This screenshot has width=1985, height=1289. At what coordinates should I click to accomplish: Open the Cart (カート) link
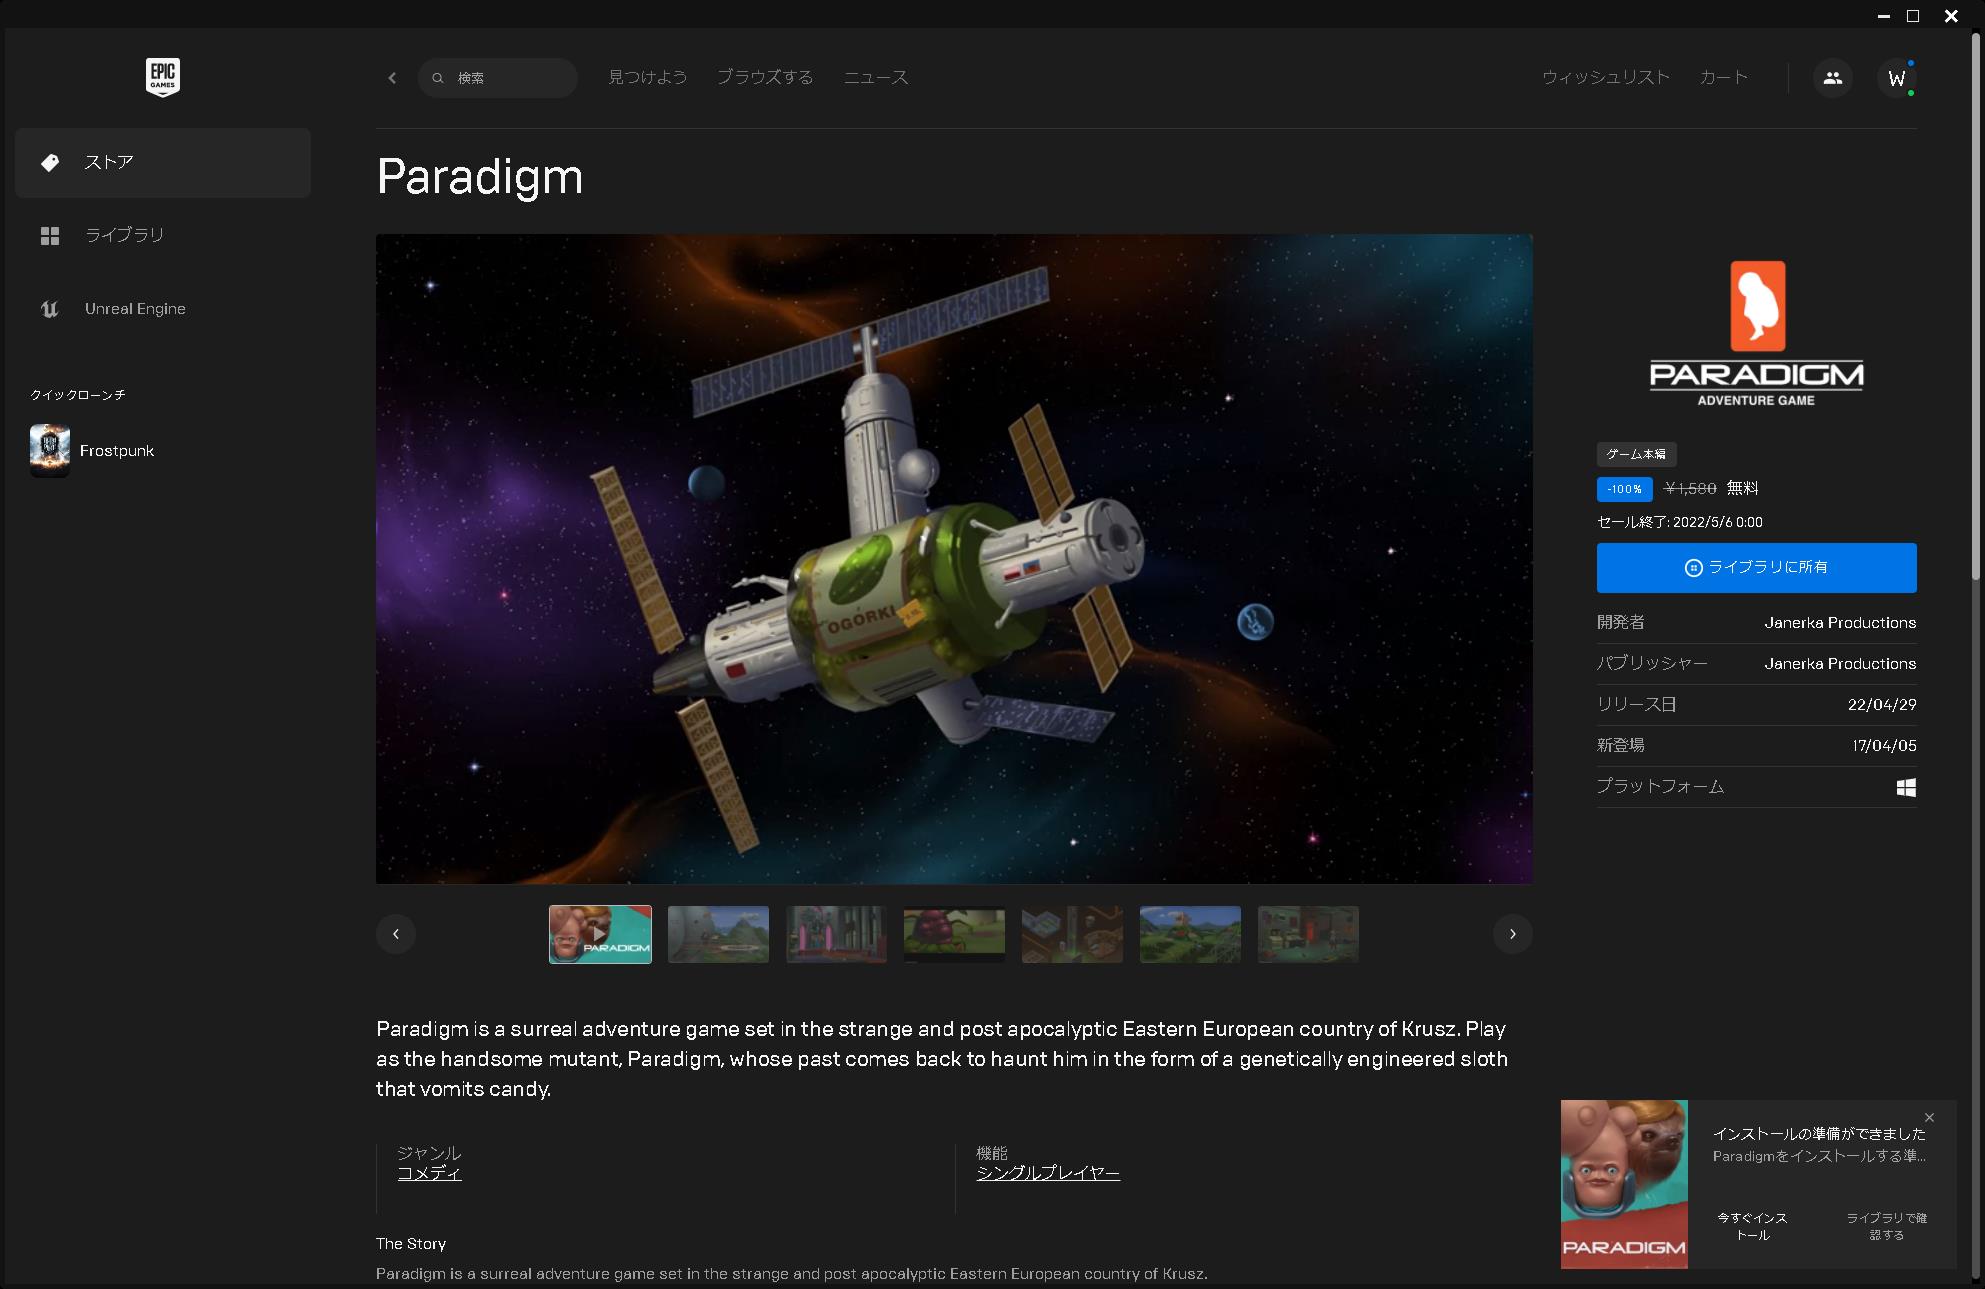tap(1723, 77)
